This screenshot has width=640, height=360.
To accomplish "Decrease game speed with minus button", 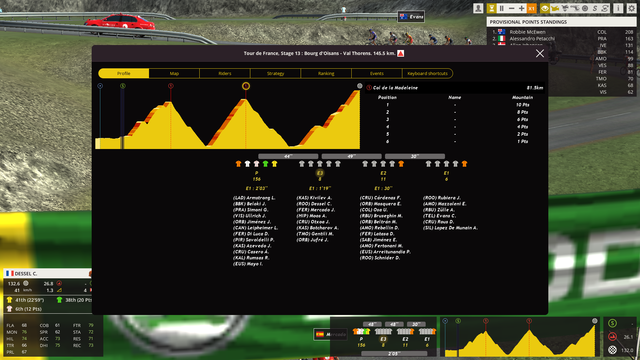I will click(x=511, y=8).
